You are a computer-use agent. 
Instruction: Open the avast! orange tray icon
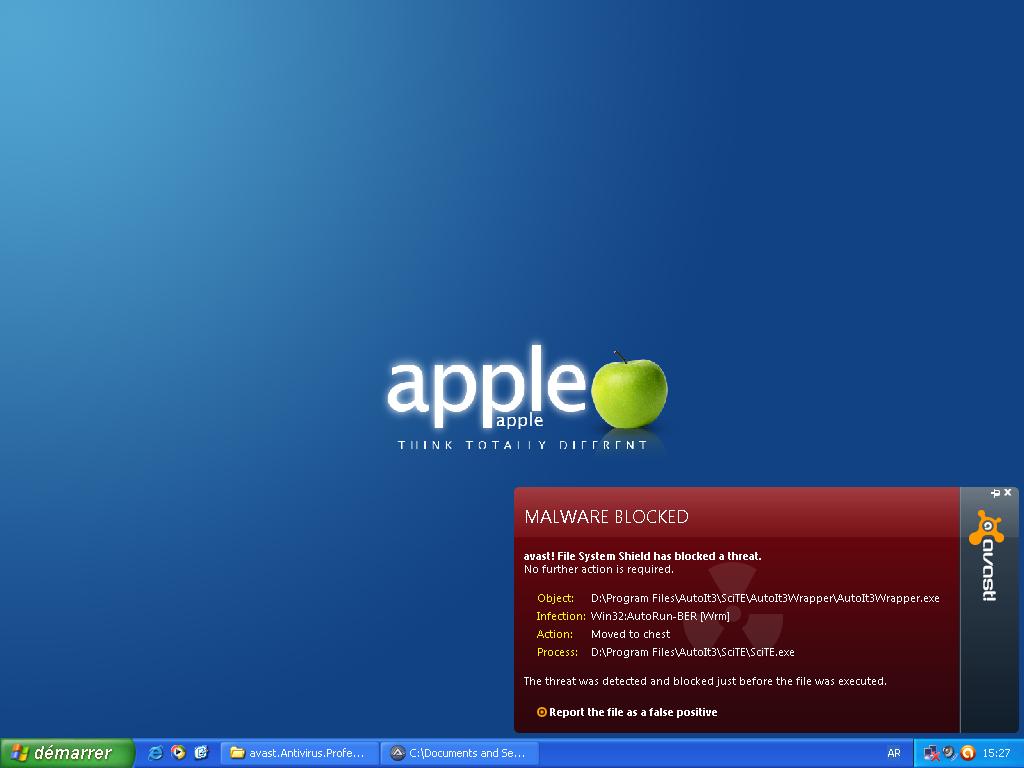[968, 753]
